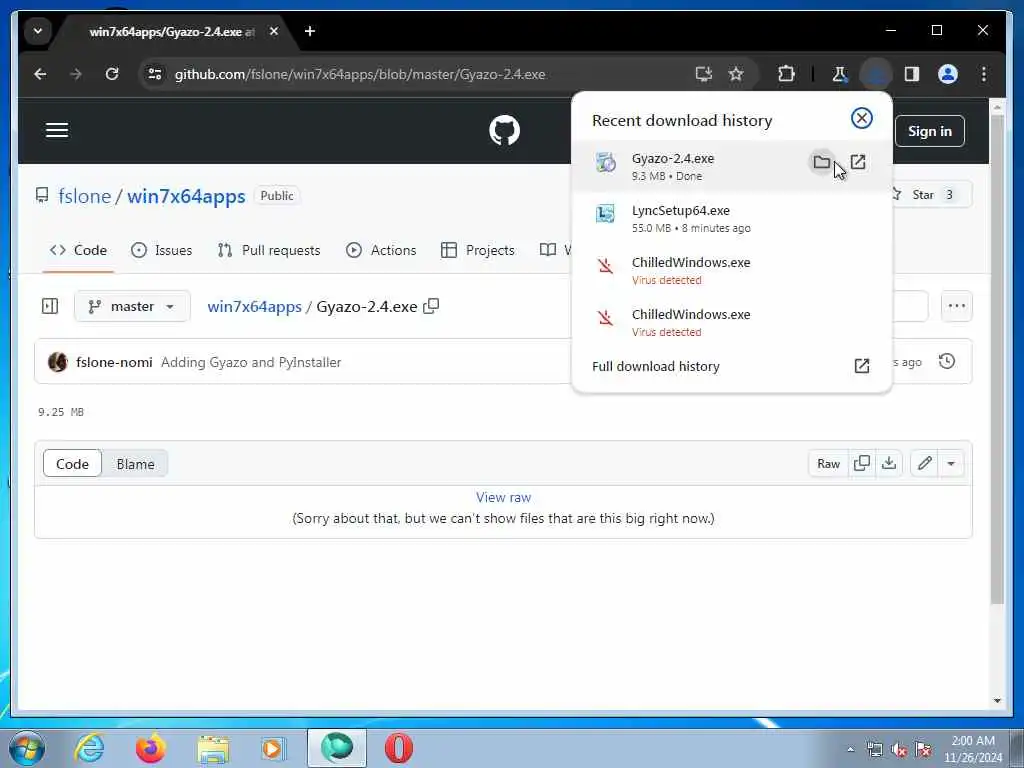Go back to previous page

[40, 74]
